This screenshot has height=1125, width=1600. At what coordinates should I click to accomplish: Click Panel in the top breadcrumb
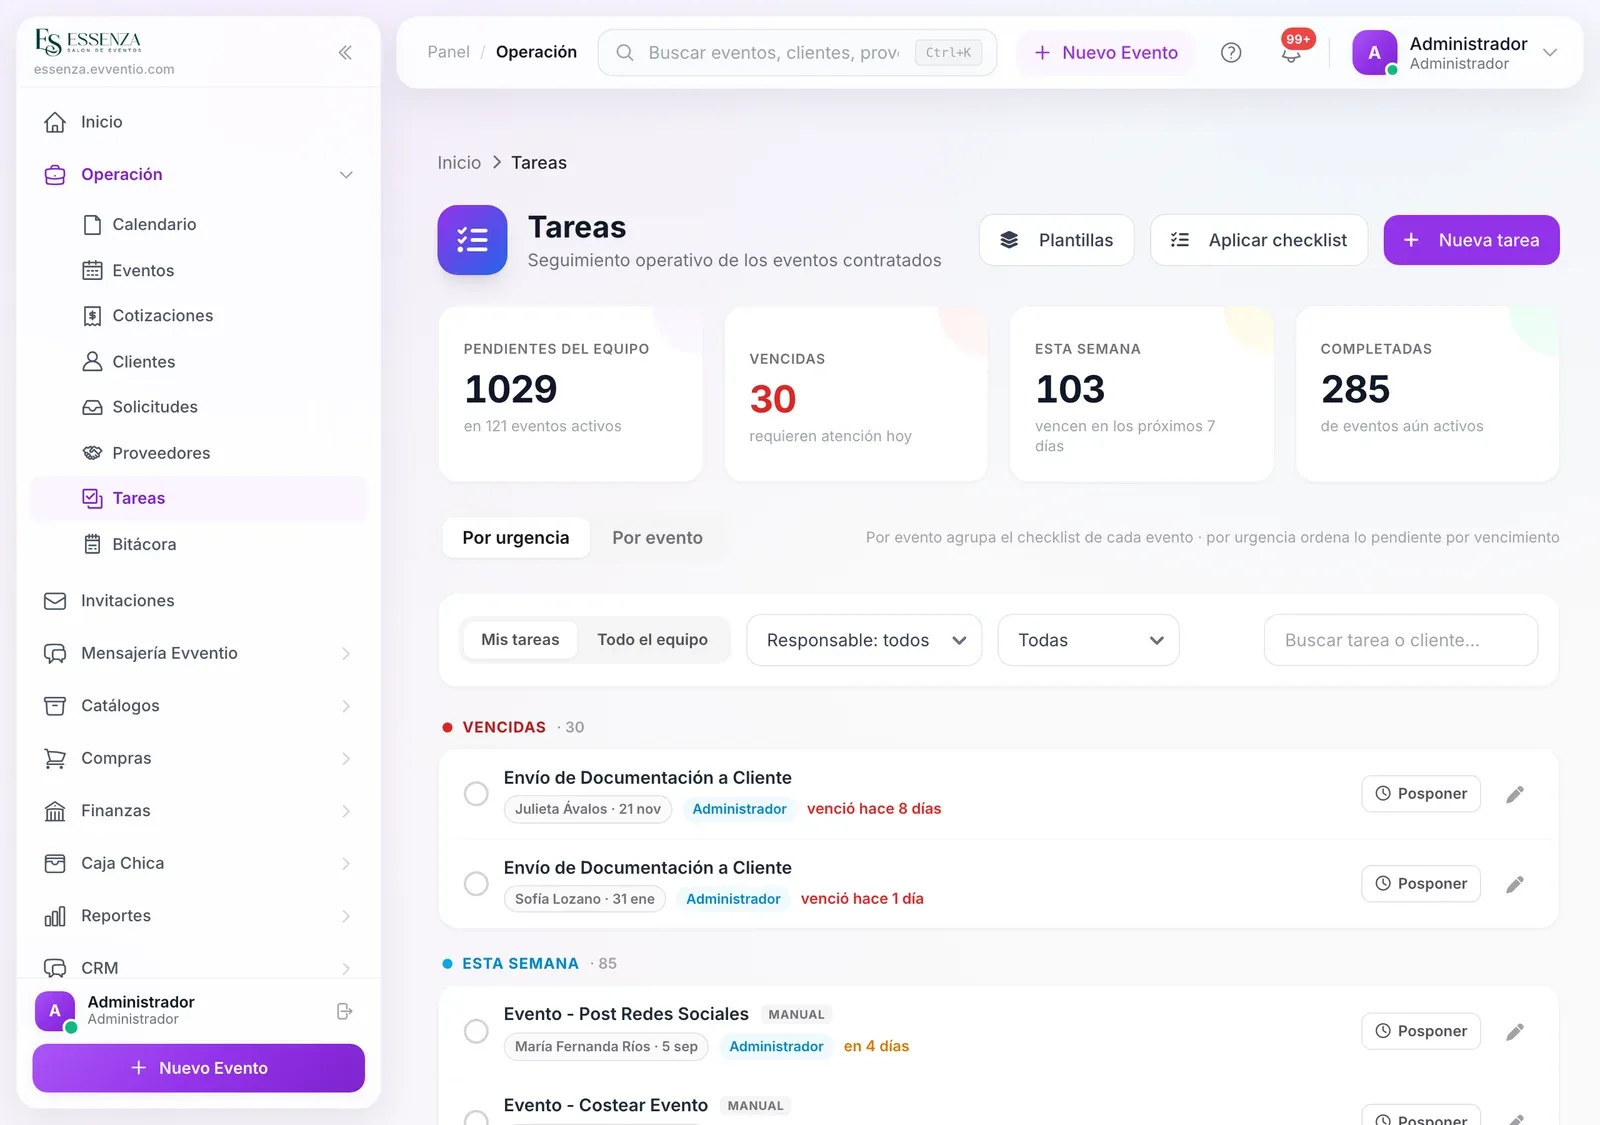coord(448,52)
